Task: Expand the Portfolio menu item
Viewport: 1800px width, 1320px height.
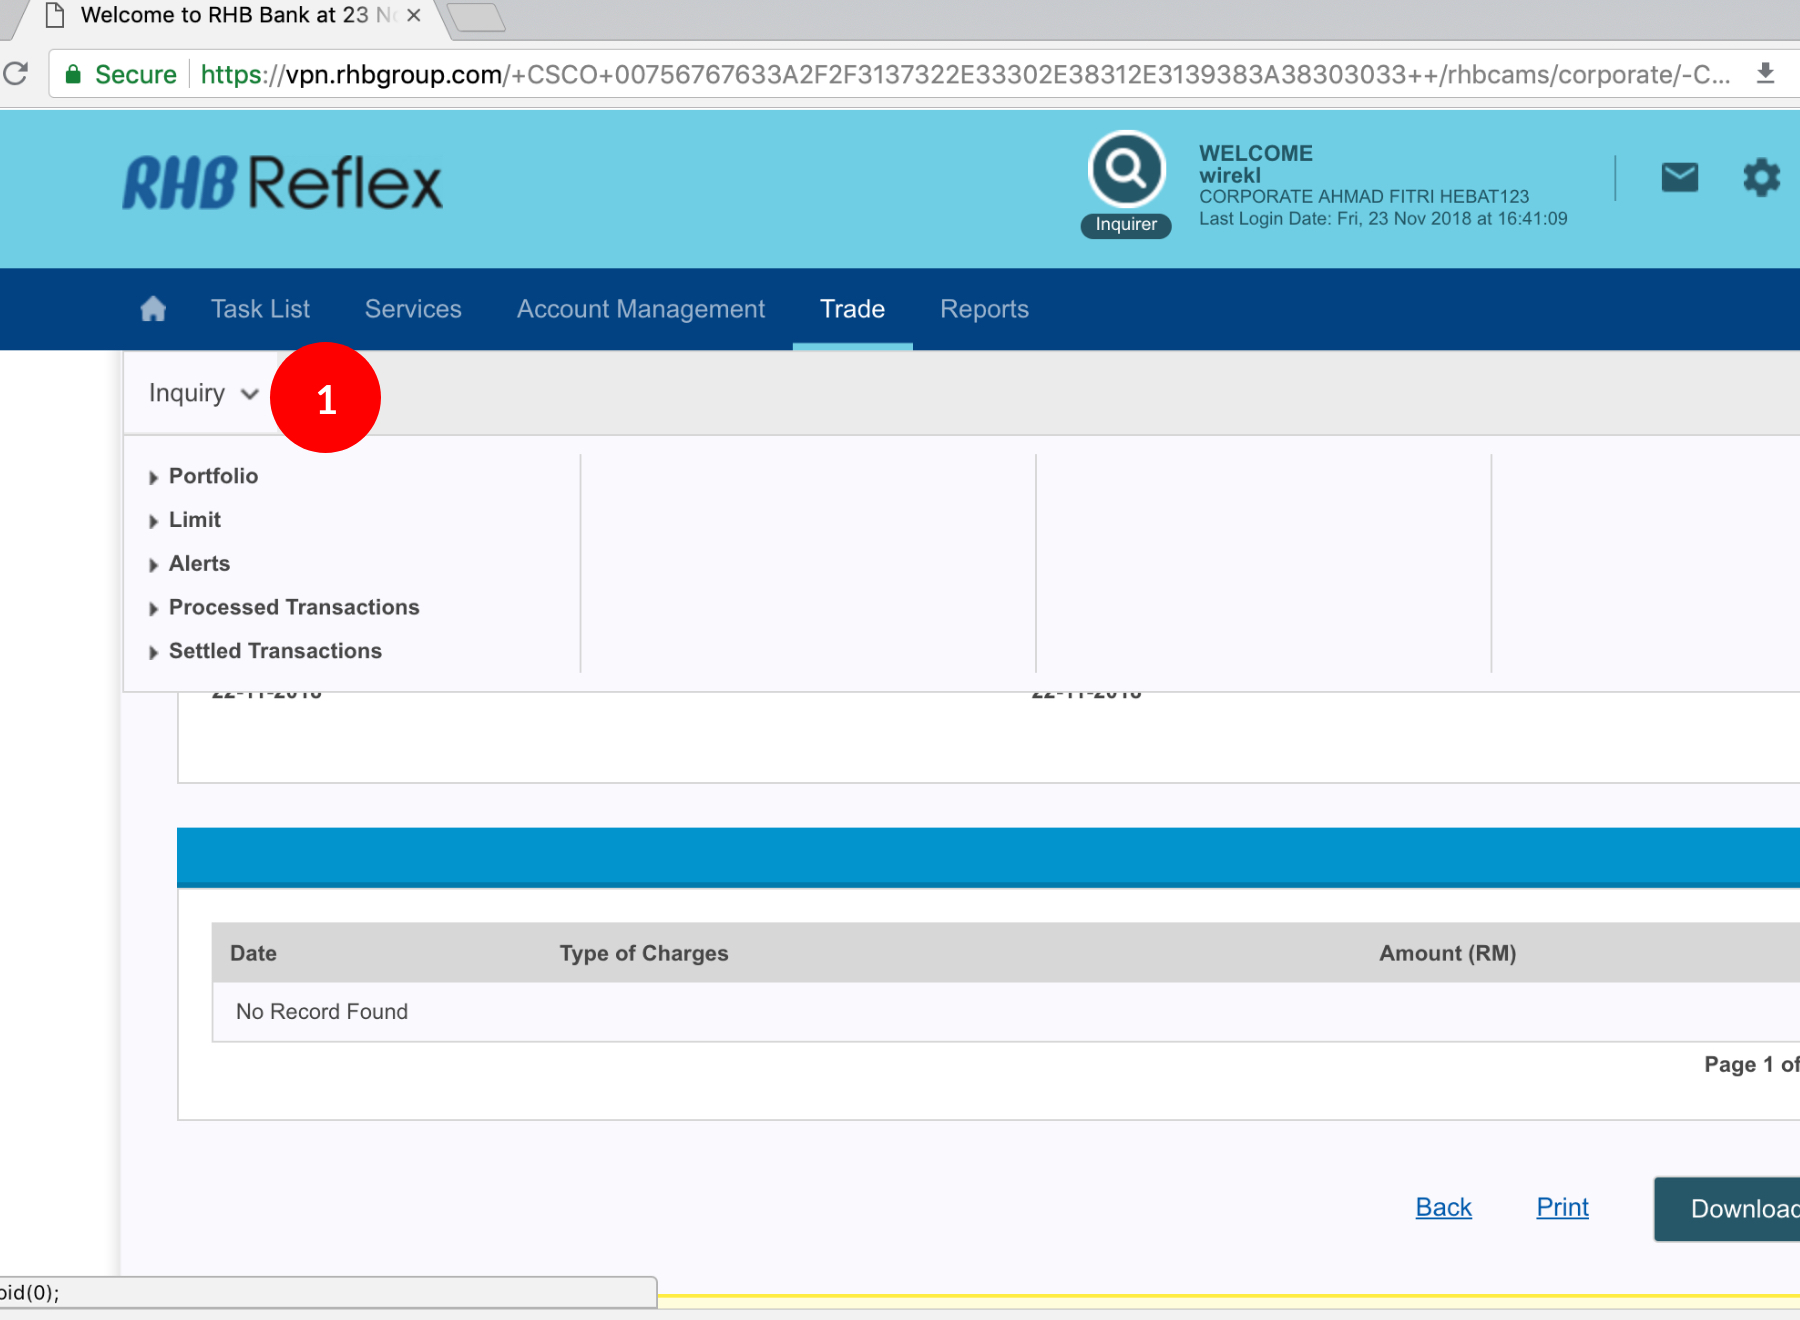Action: click(213, 476)
